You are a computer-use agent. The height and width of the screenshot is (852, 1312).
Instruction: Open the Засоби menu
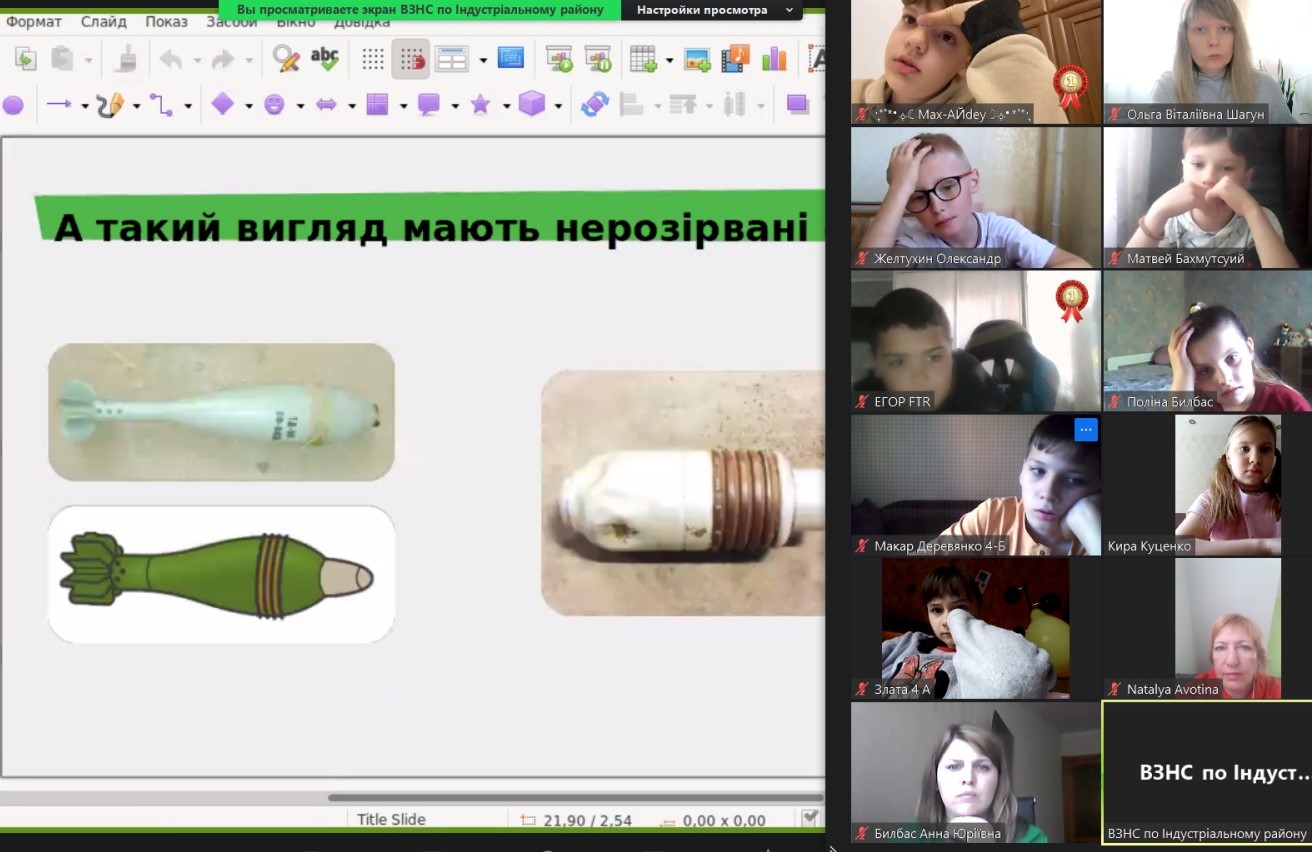(x=231, y=21)
